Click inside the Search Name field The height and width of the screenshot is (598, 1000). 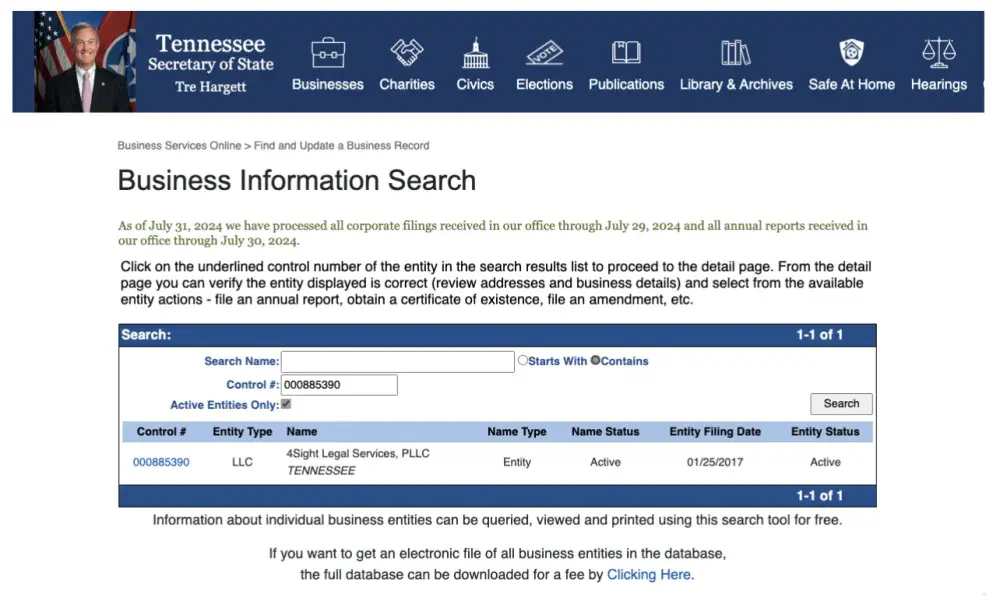(397, 360)
